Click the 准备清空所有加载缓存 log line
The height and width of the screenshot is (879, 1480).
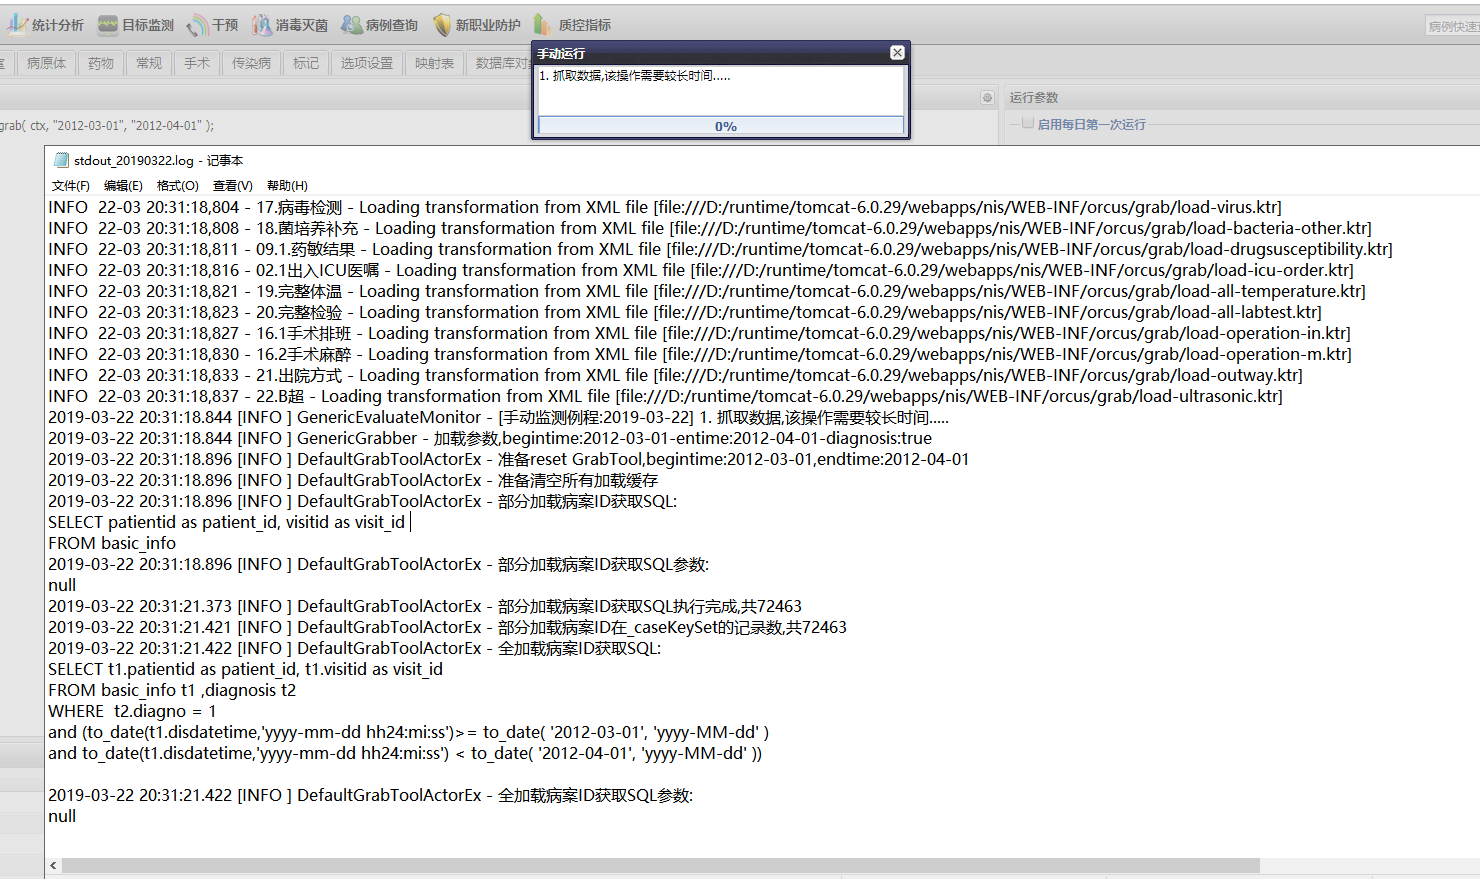[x=353, y=480]
